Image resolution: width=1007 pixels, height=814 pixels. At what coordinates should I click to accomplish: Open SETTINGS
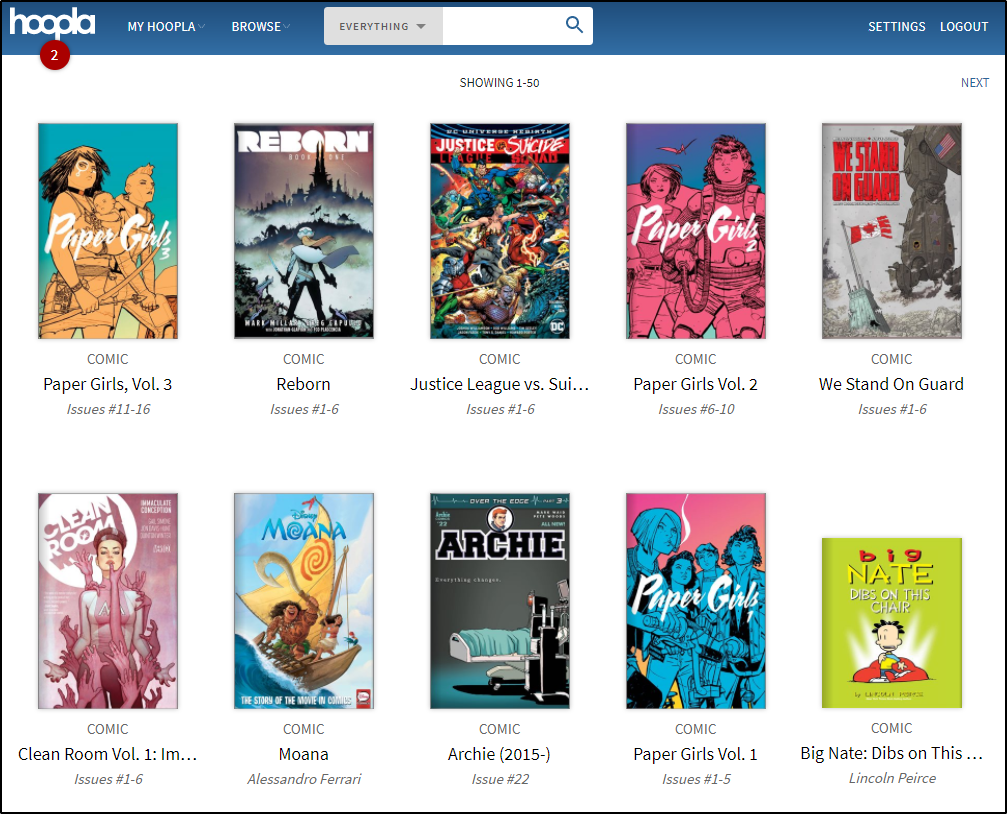click(897, 26)
